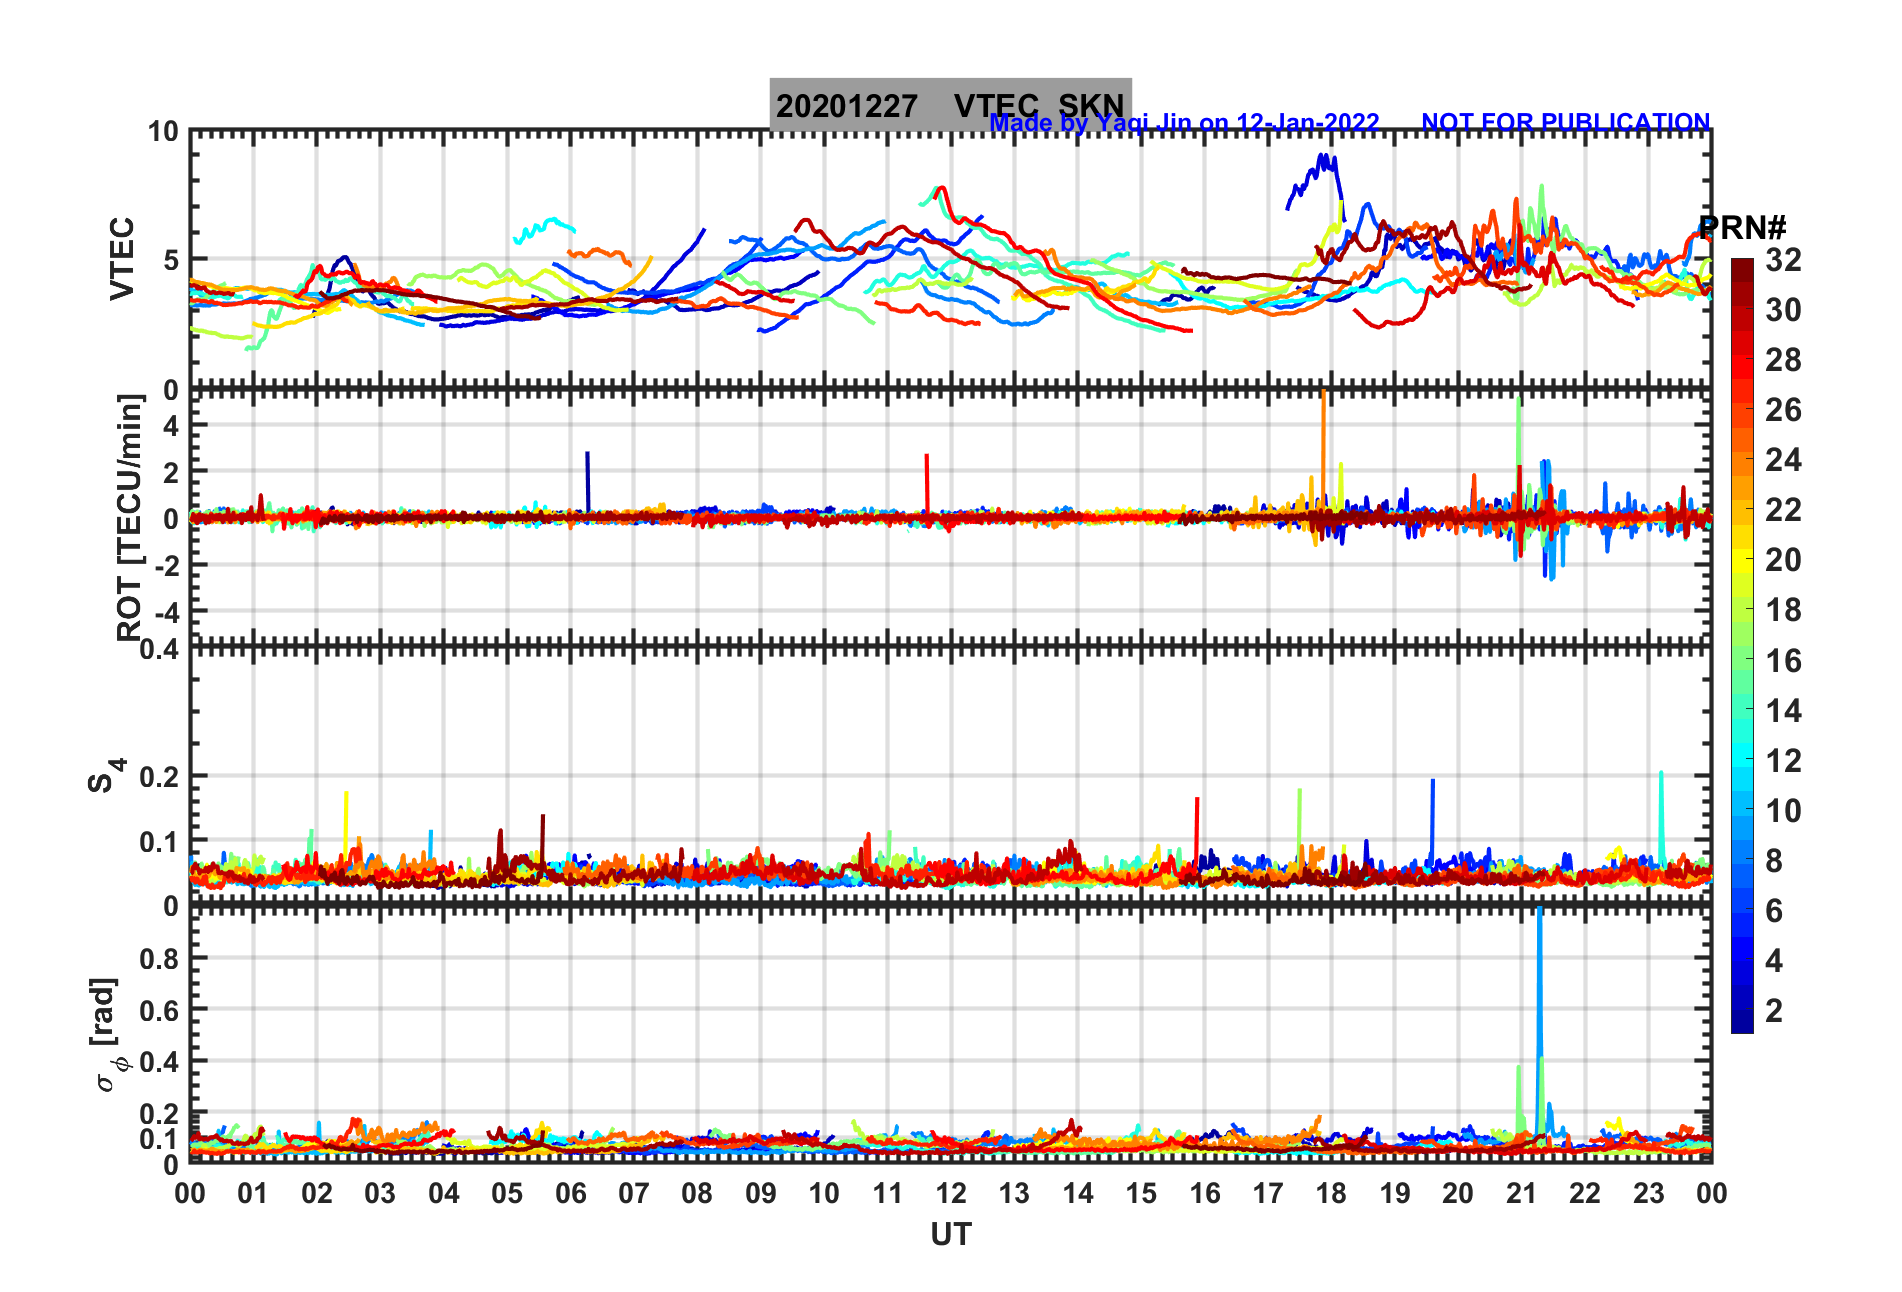Click the x-axis tick label 12
The image size is (1902, 1292).
pos(951,1193)
